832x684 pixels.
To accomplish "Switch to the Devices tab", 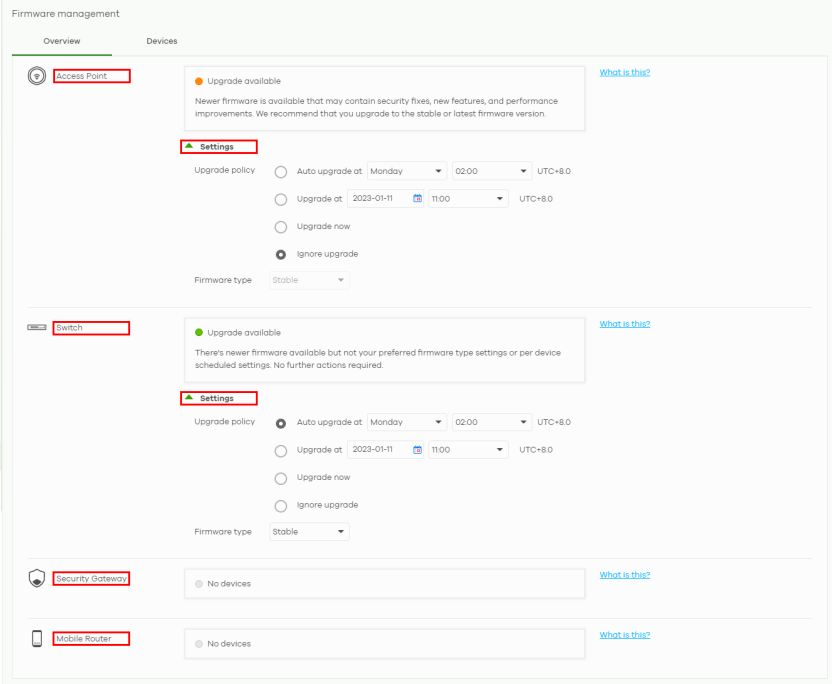I will tap(162, 41).
